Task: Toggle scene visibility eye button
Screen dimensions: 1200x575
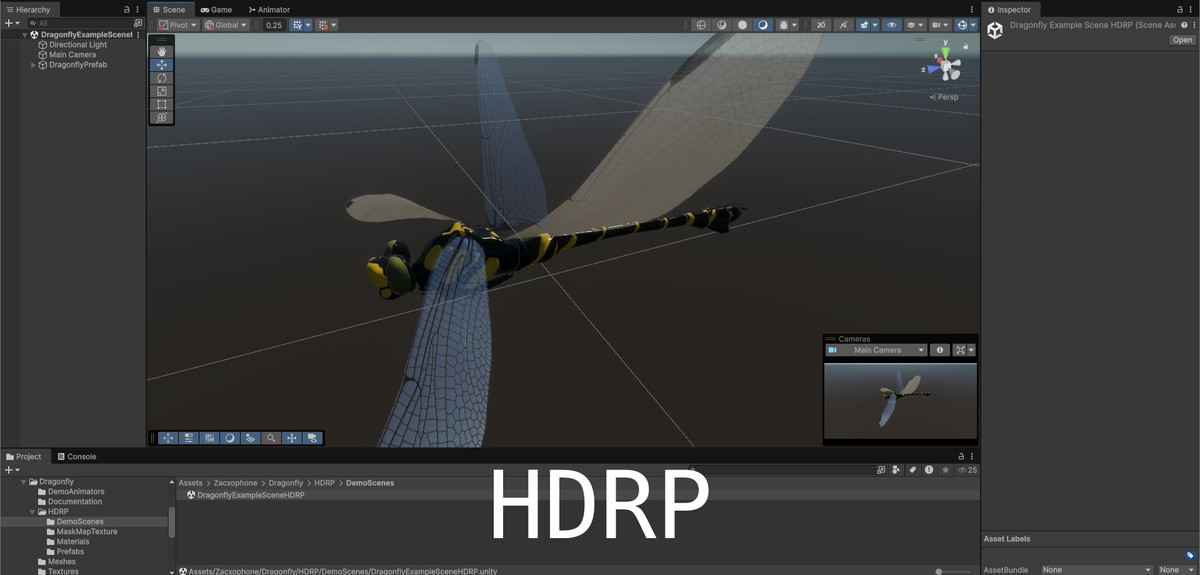Action: coord(891,25)
